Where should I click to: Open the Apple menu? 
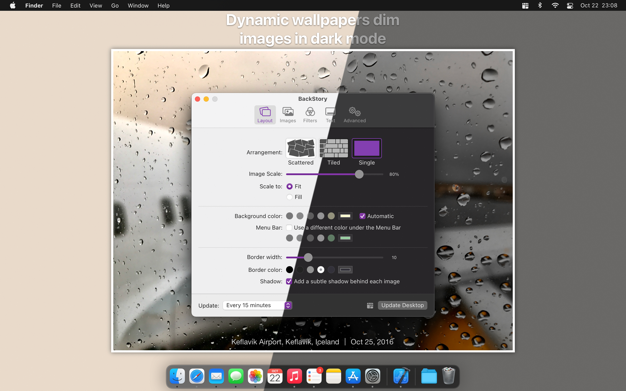click(x=12, y=6)
